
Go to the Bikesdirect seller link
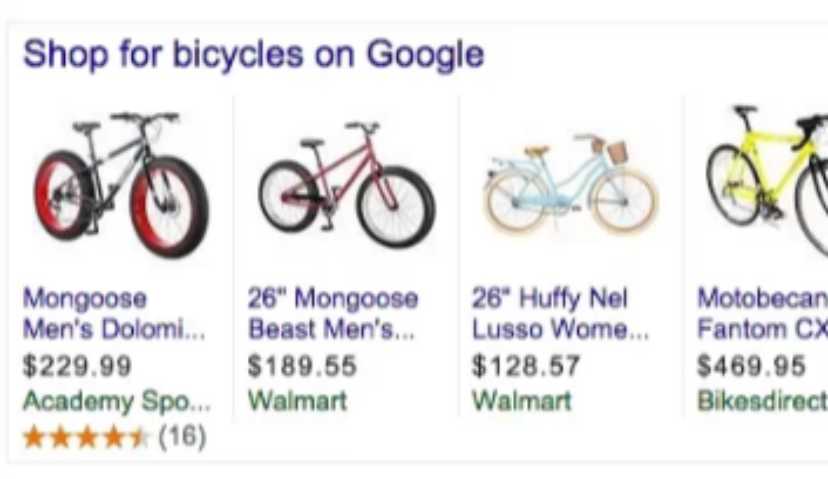[x=762, y=402]
